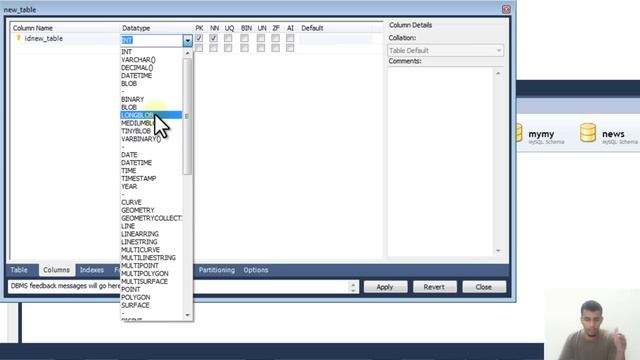640x360 pixels.
Task: Click the Revert button
Action: point(434,287)
